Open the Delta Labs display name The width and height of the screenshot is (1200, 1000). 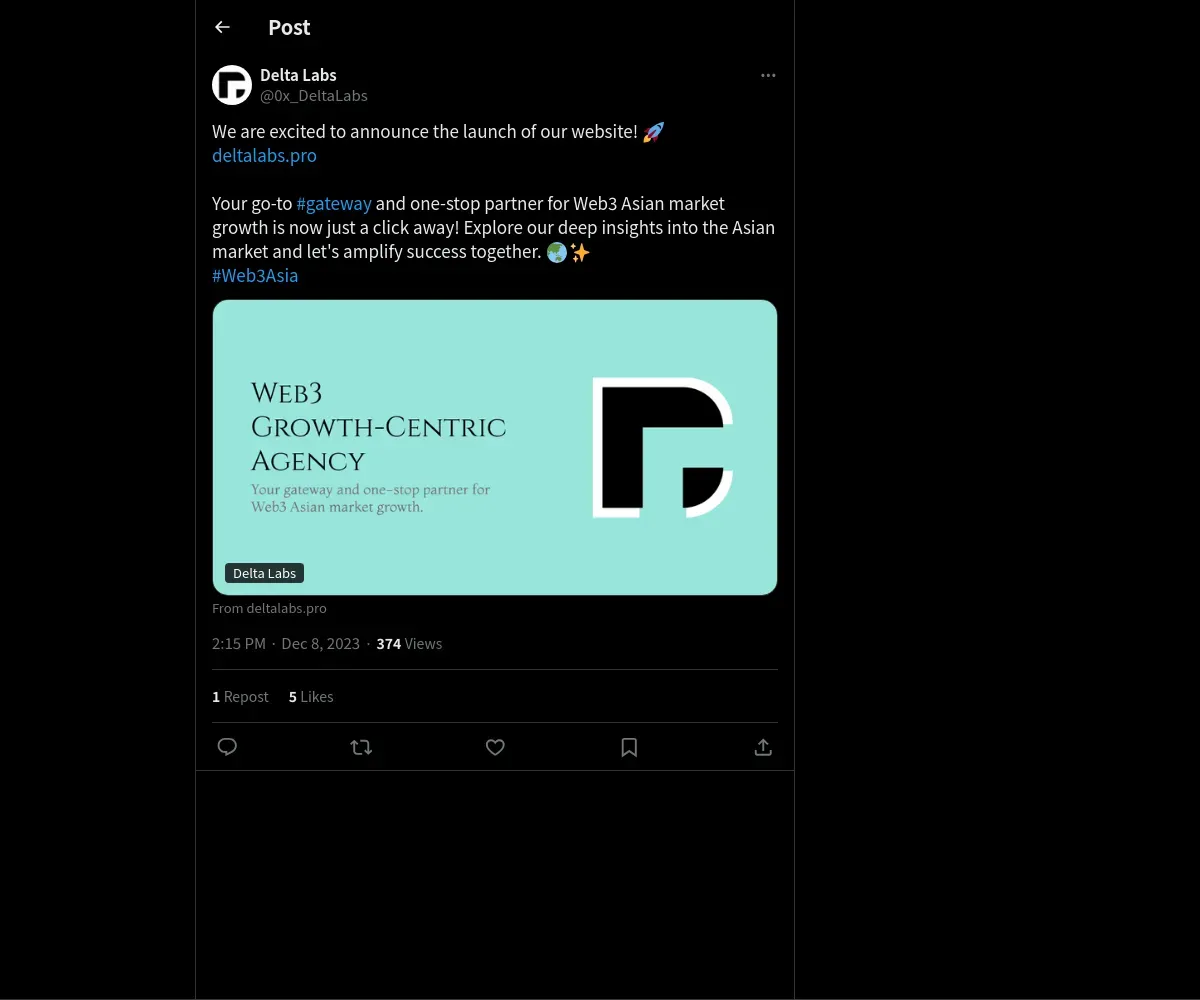click(x=298, y=75)
